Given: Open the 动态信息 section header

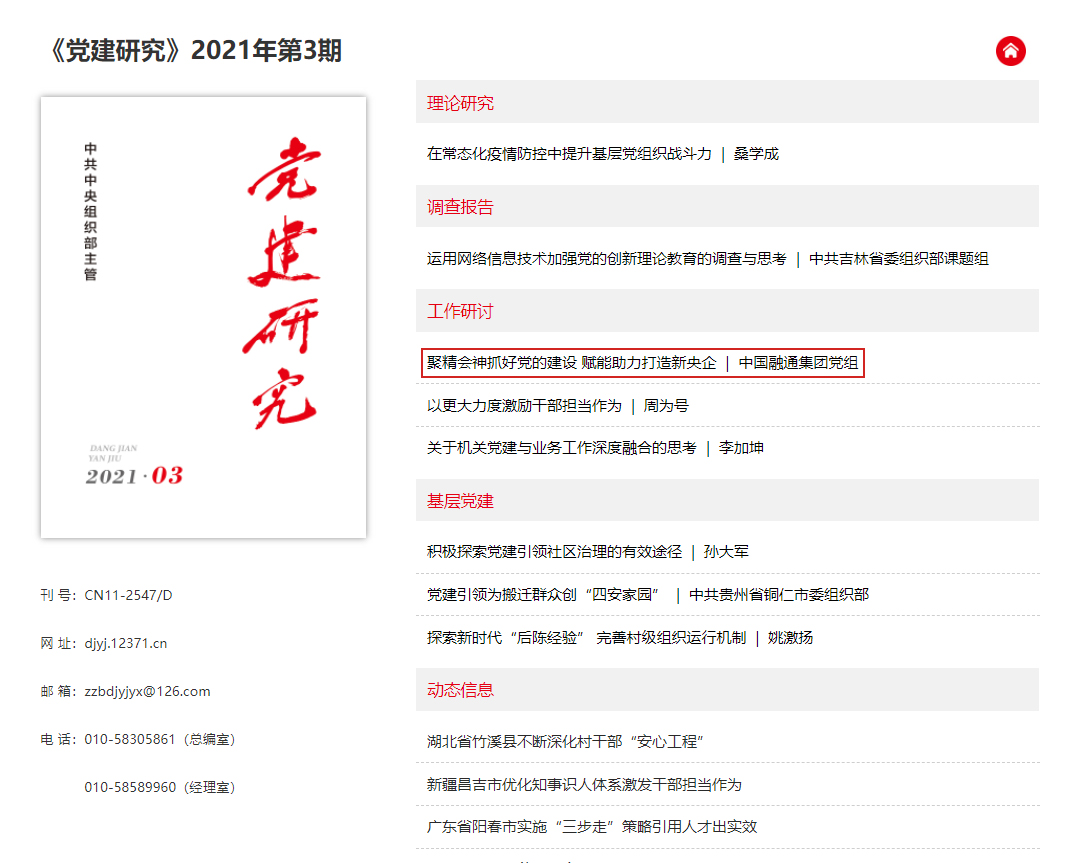Looking at the screenshot, I should [461, 690].
